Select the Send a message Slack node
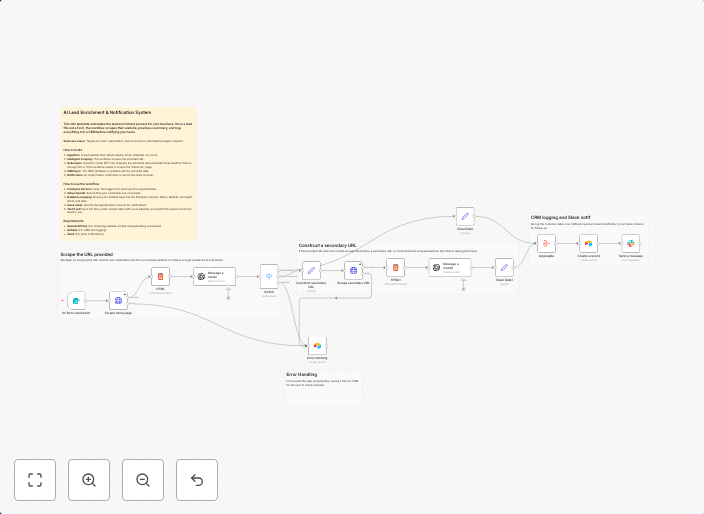Viewport: 704px width, 514px height. click(631, 243)
